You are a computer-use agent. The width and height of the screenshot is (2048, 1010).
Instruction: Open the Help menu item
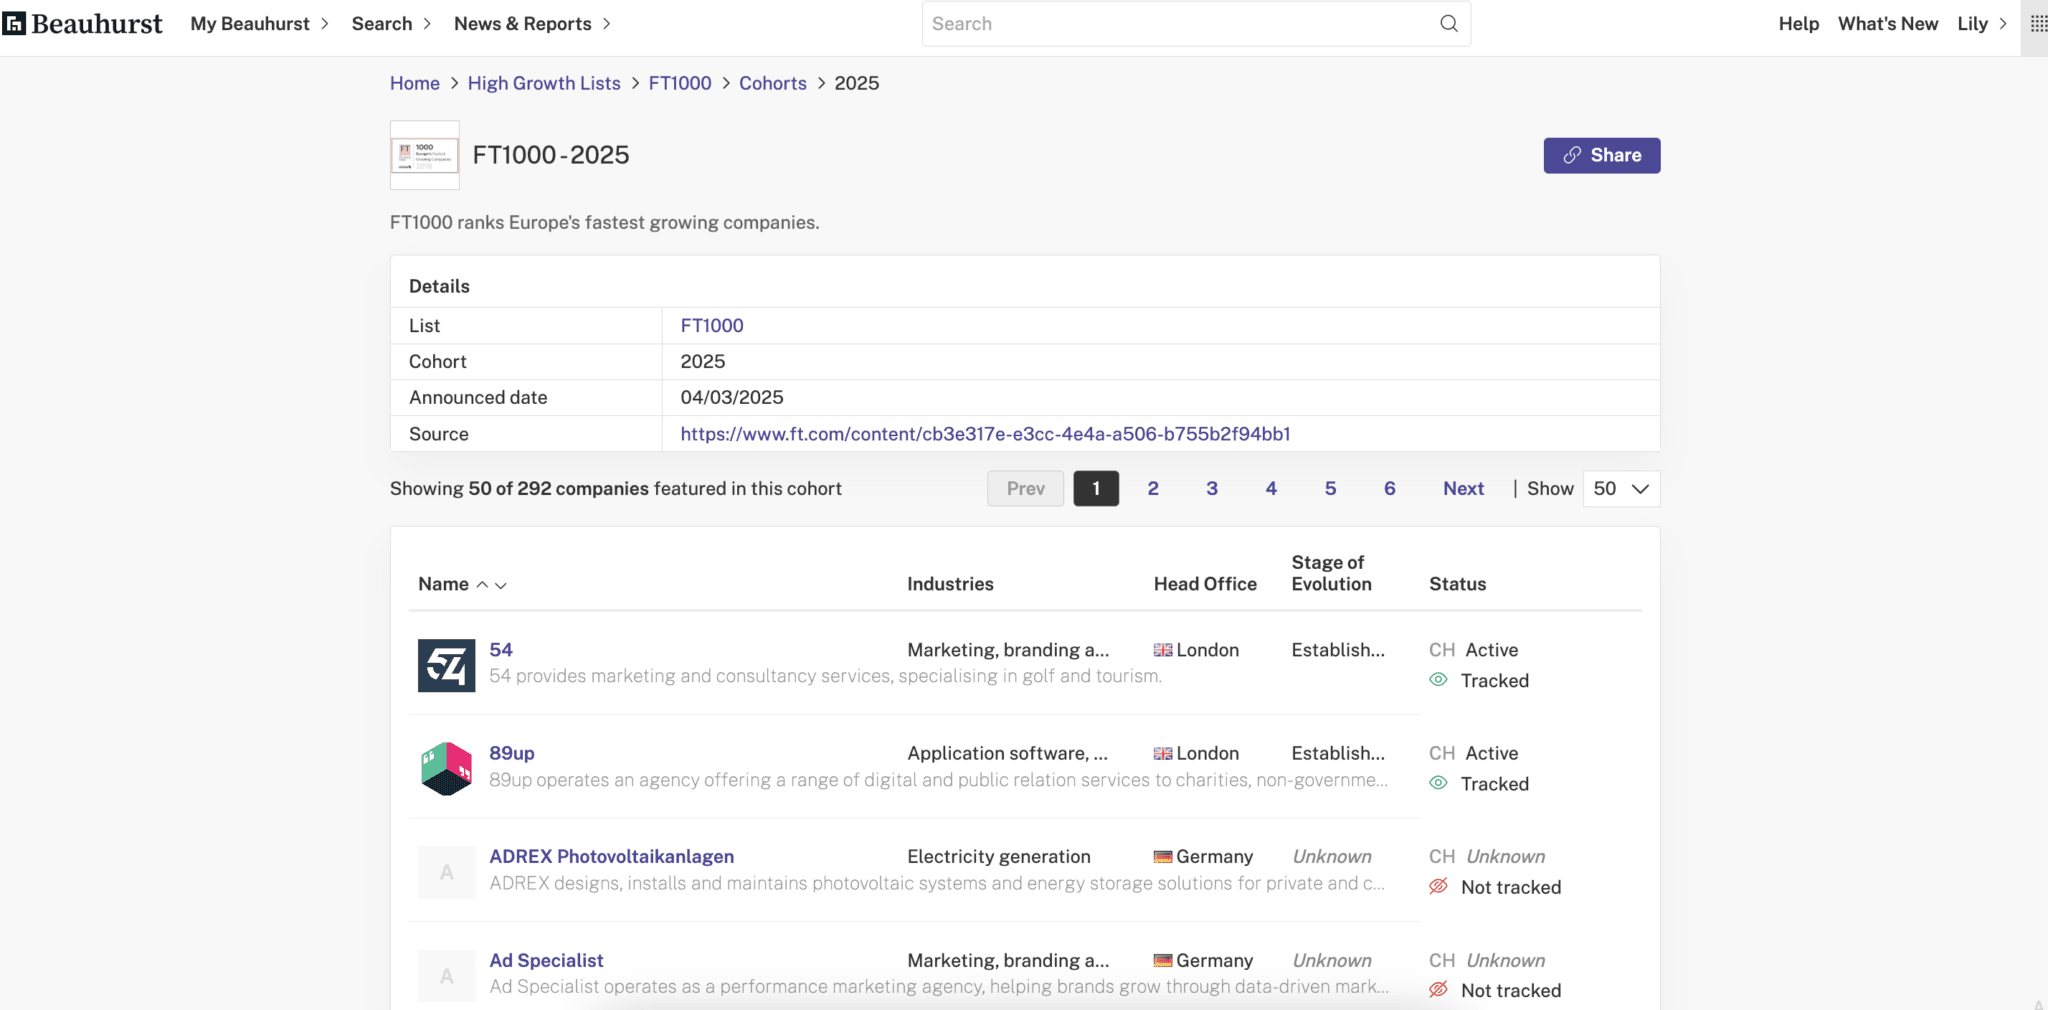pos(1798,24)
